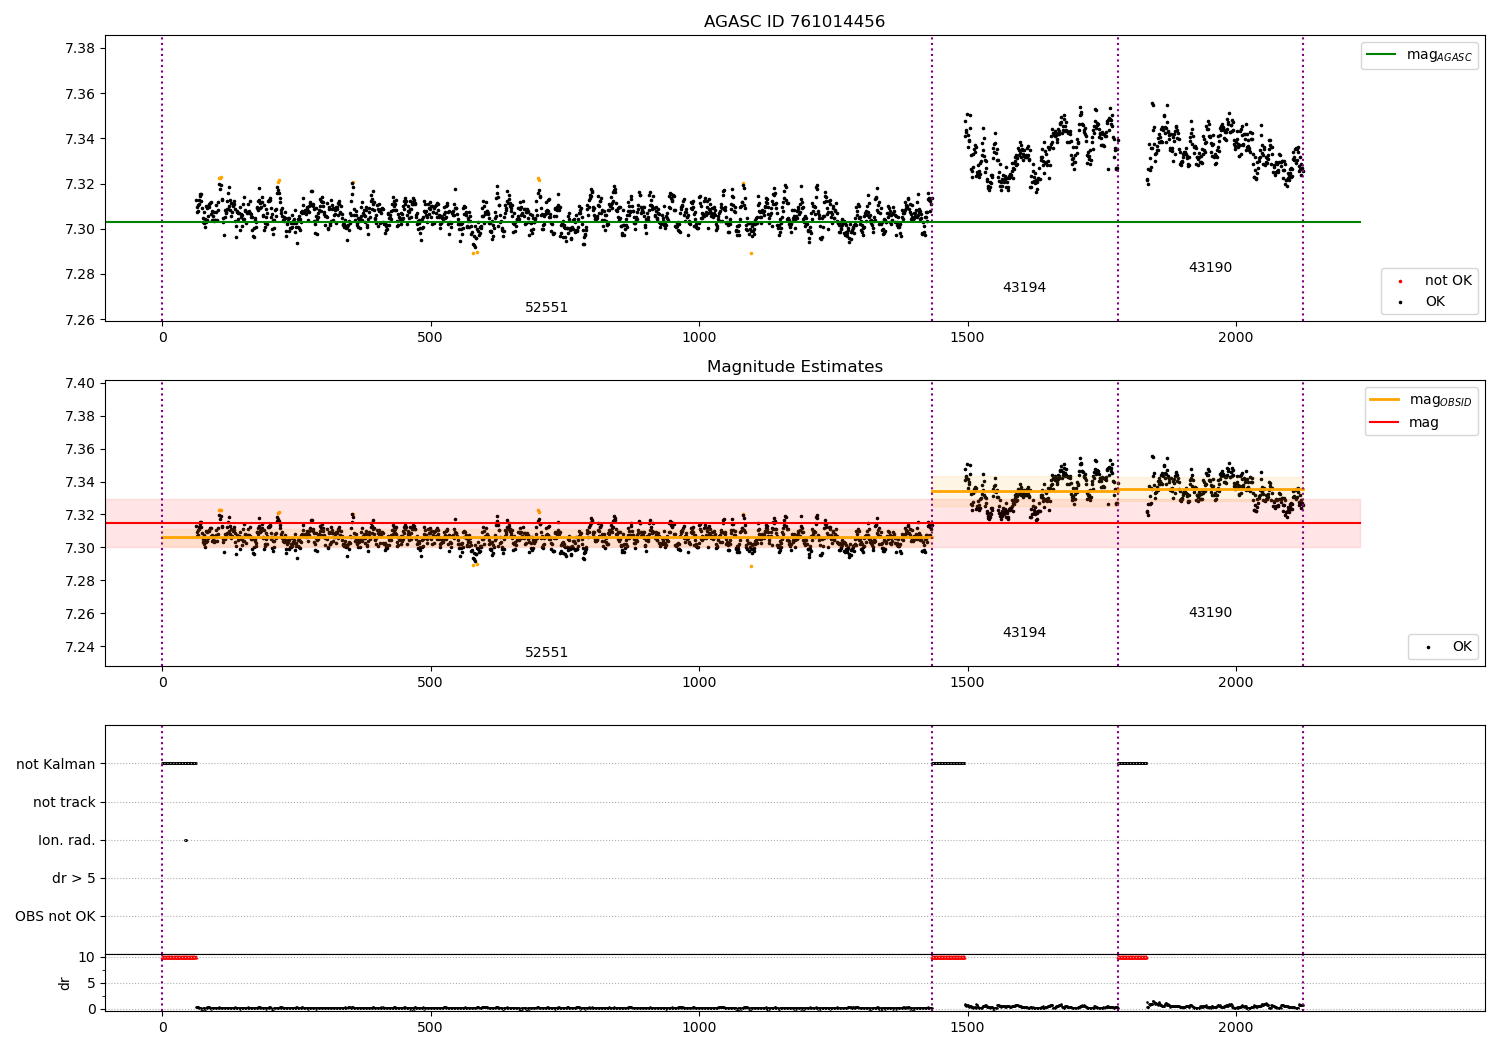Click the "2000" x-tick under the bottom plot

(1236, 1028)
